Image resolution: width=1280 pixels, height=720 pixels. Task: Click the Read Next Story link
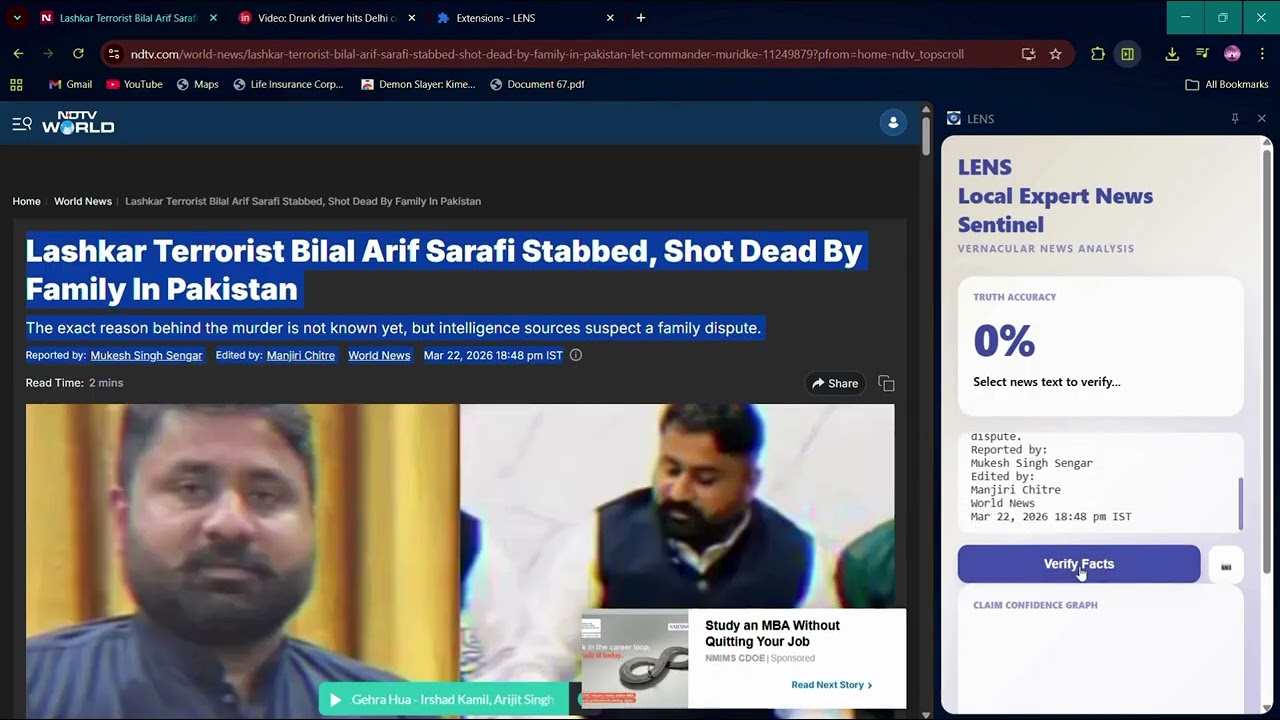click(x=832, y=685)
